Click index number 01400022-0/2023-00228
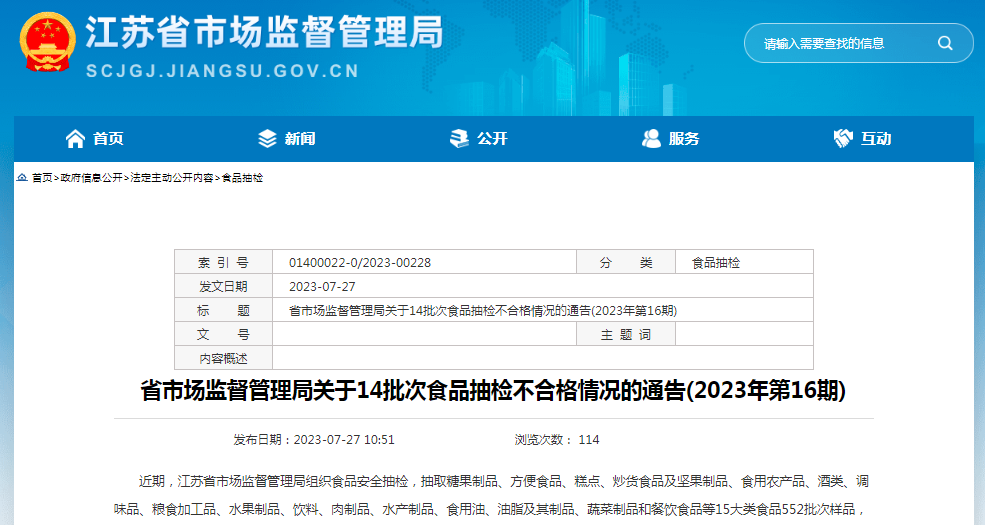The height and width of the screenshot is (525, 985). pos(360,262)
